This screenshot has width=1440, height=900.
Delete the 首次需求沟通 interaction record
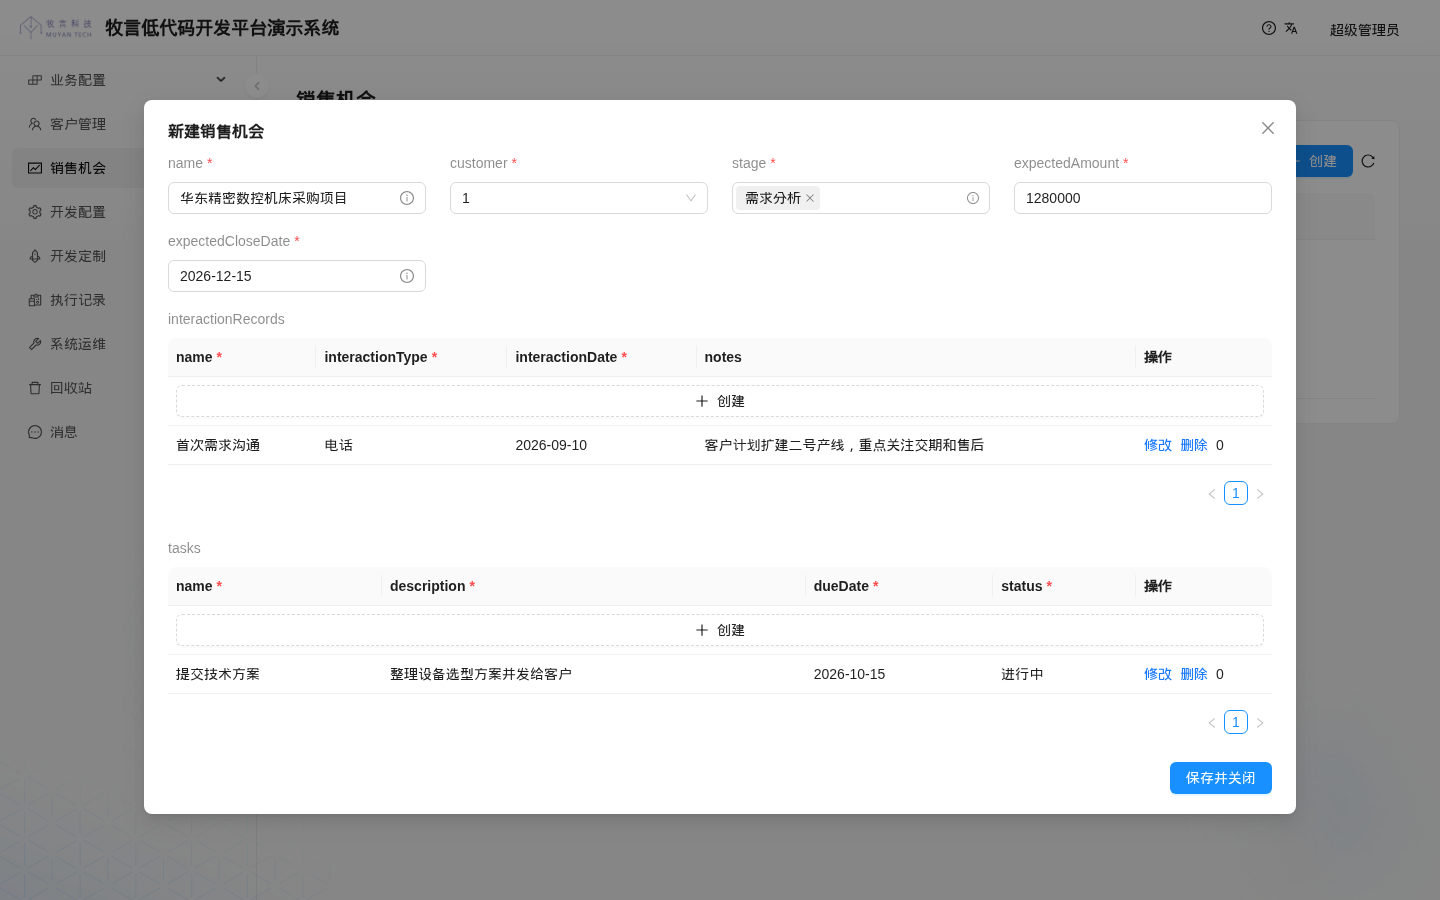click(x=1194, y=445)
